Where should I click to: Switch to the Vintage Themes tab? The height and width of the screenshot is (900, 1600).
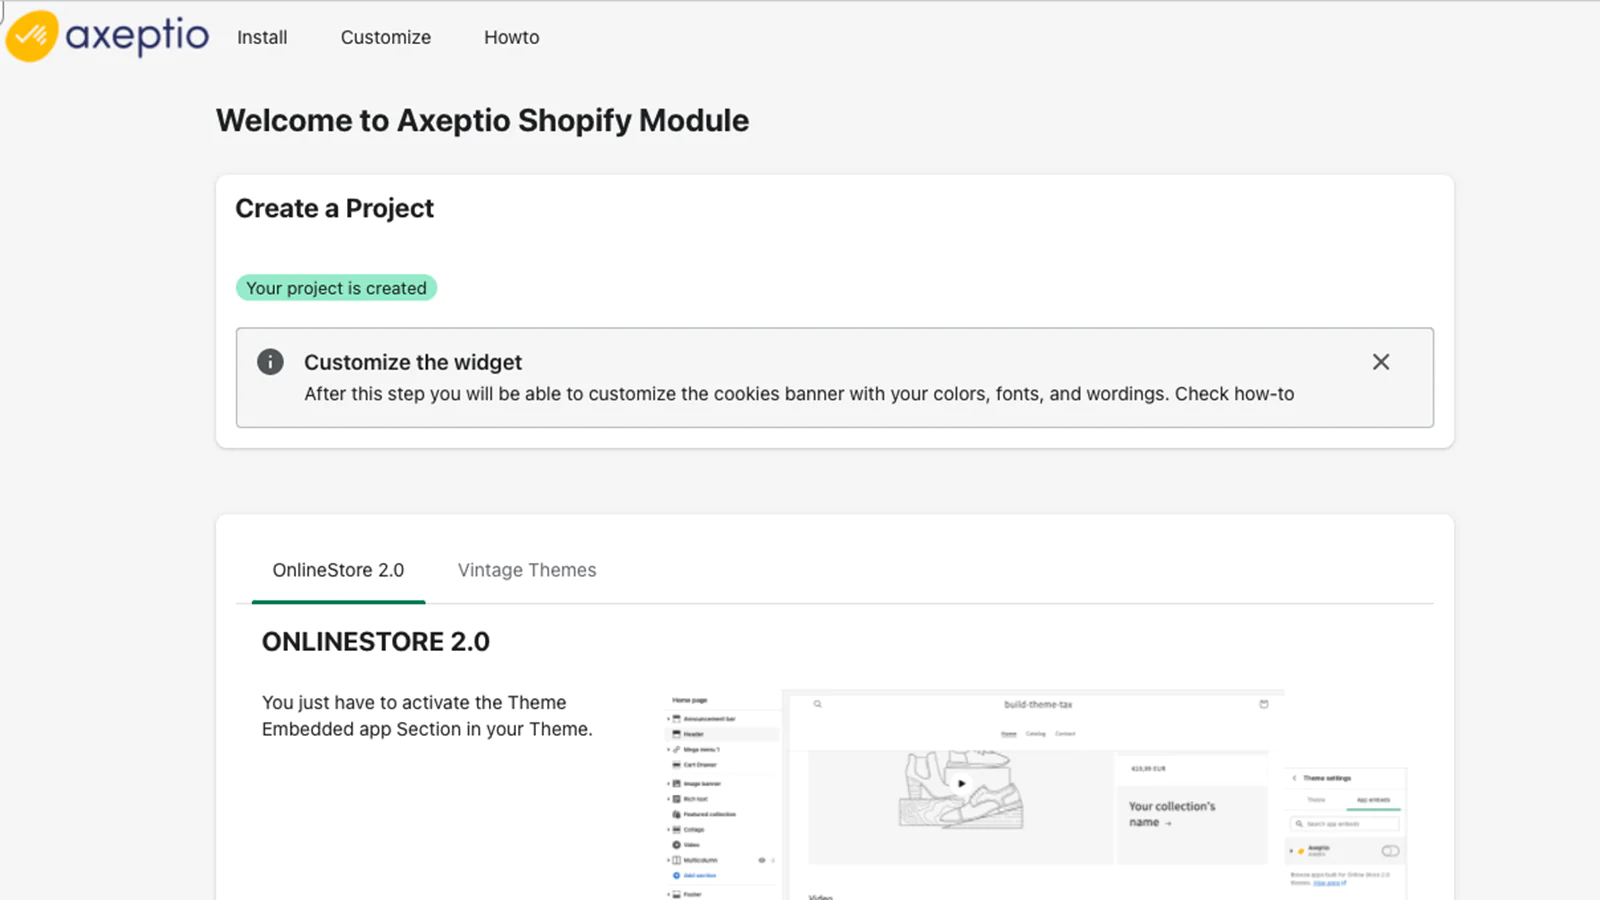point(527,570)
